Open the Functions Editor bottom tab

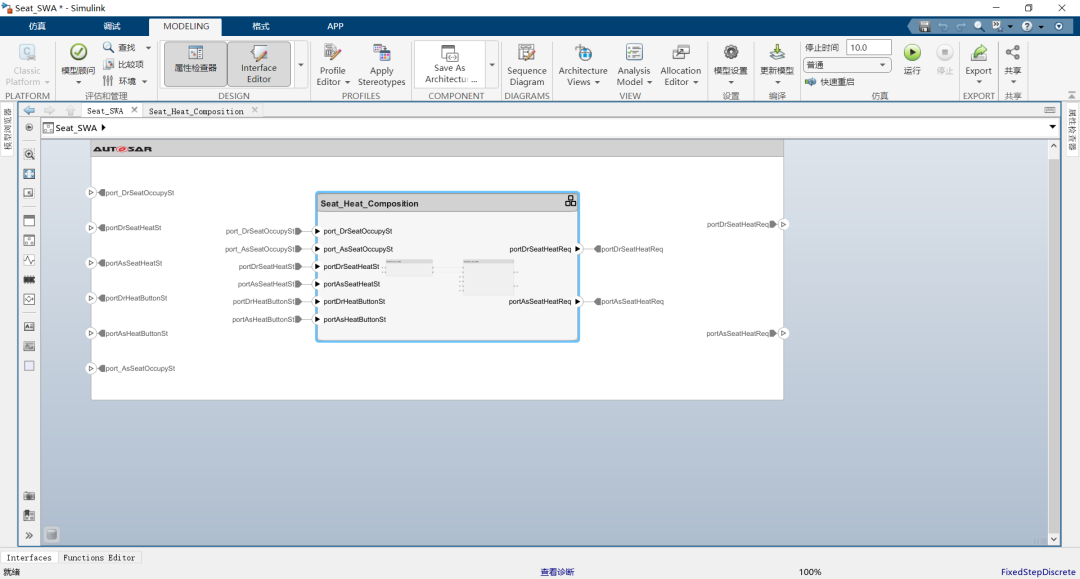[99, 558]
